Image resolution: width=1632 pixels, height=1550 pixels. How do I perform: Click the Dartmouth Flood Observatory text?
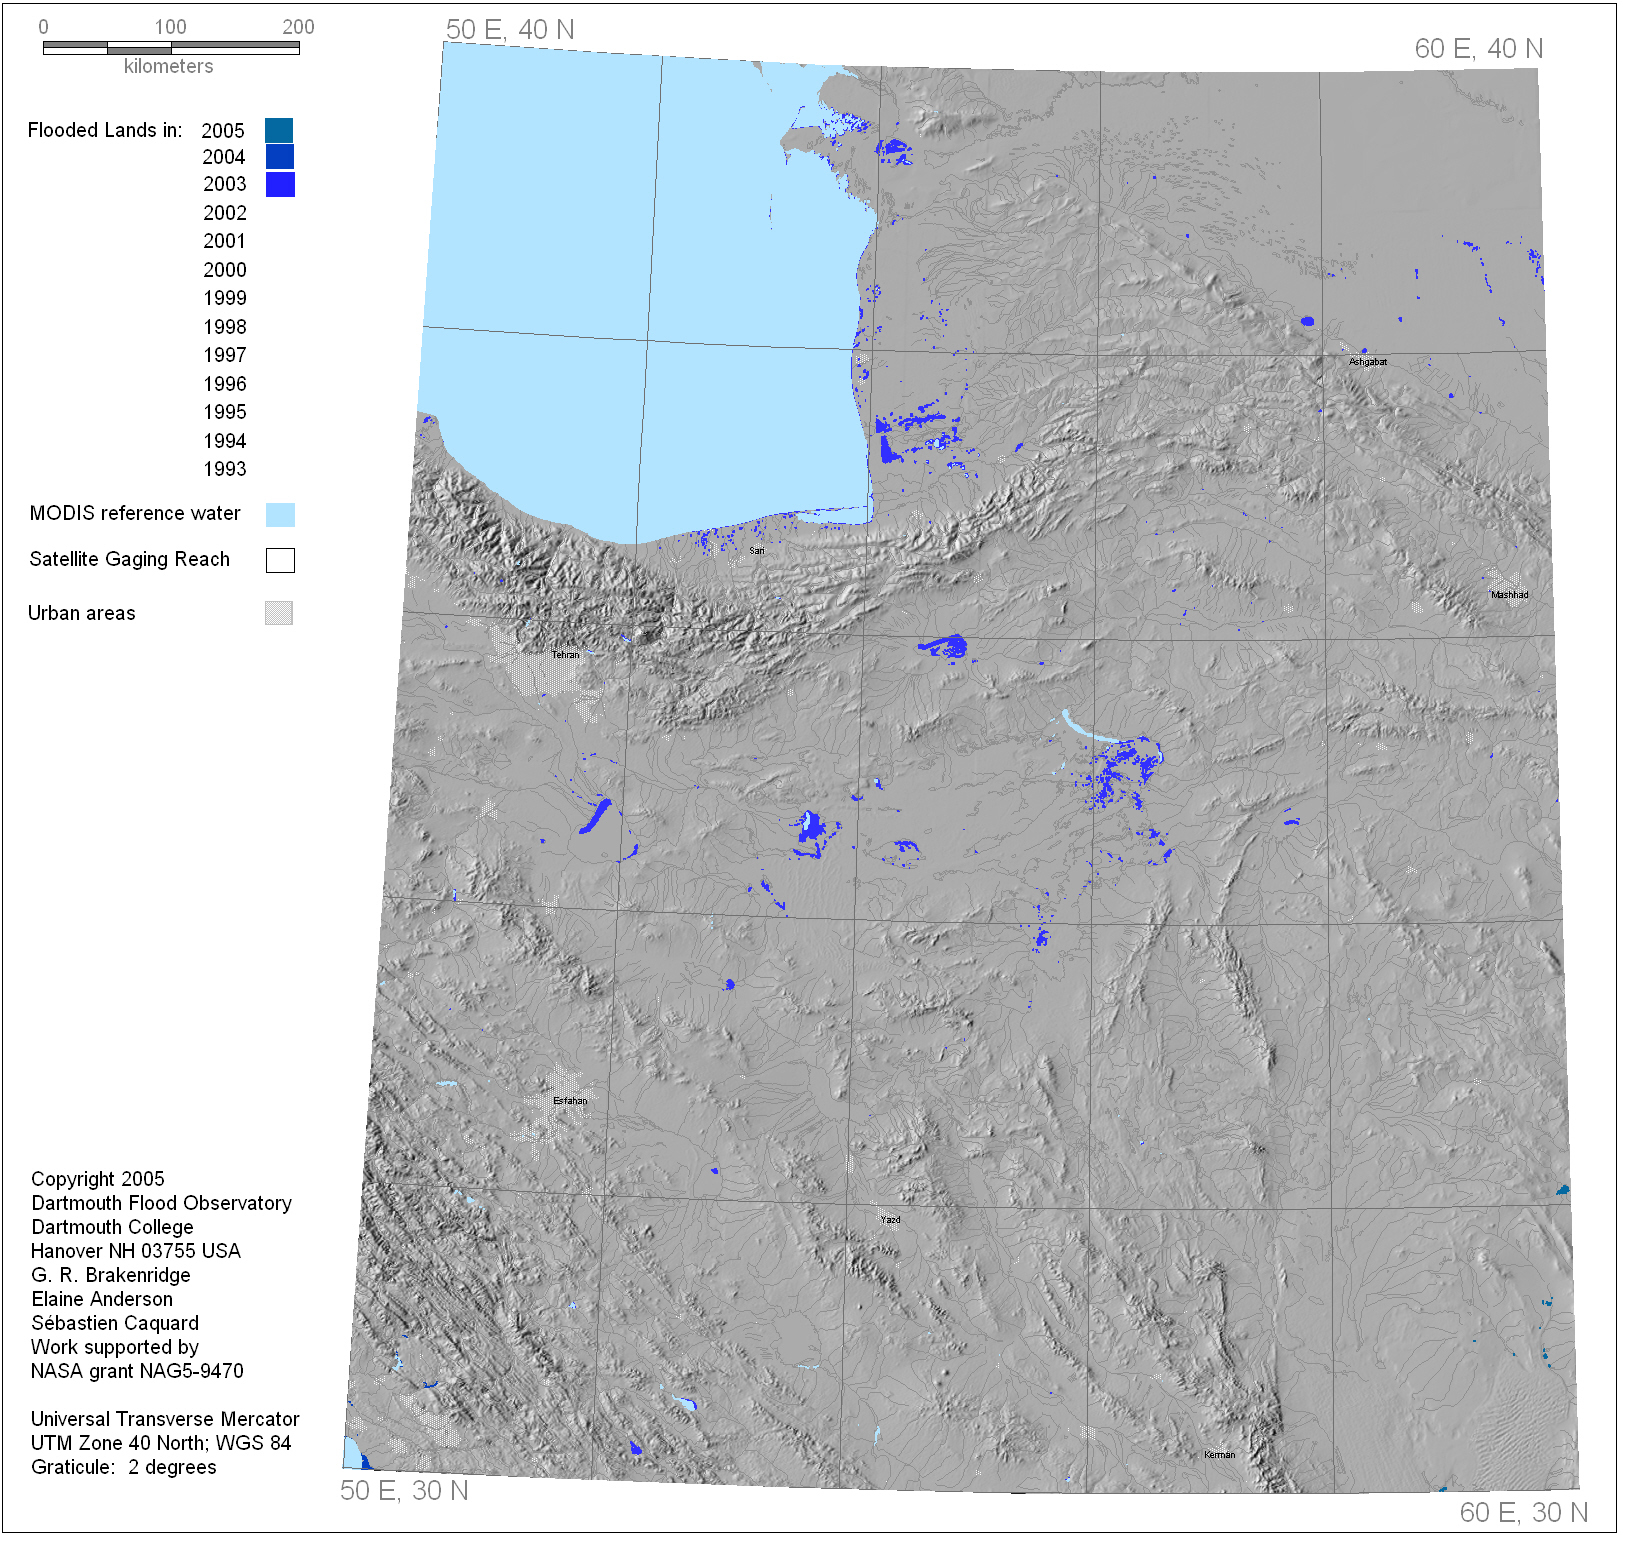[x=161, y=1203]
